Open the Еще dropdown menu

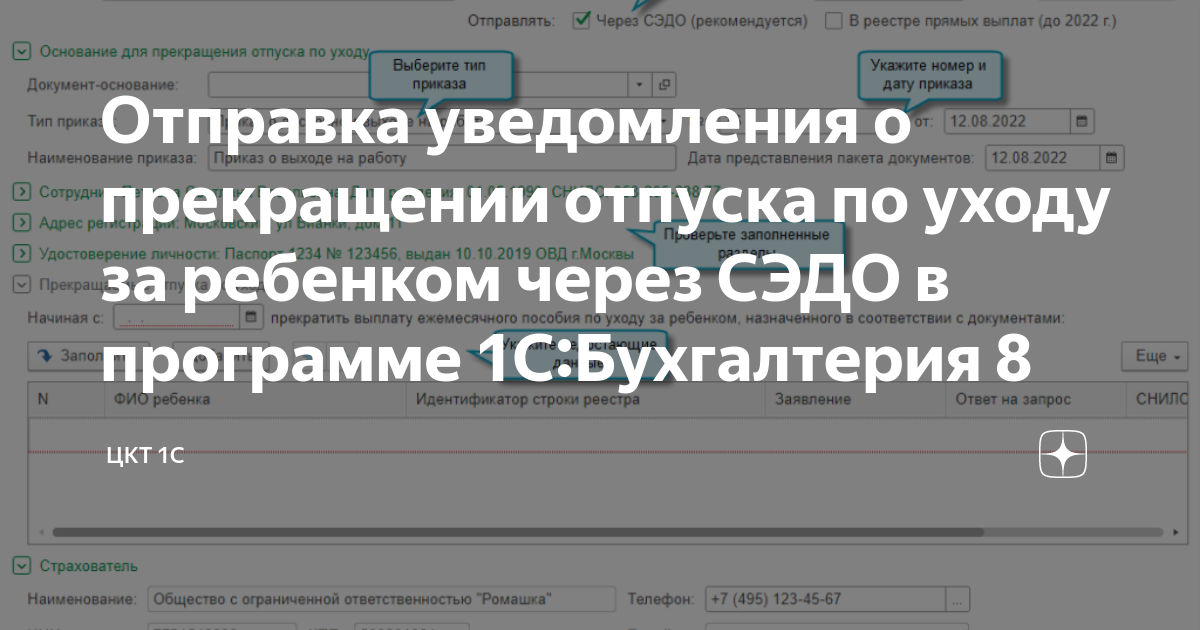[x=1155, y=356]
